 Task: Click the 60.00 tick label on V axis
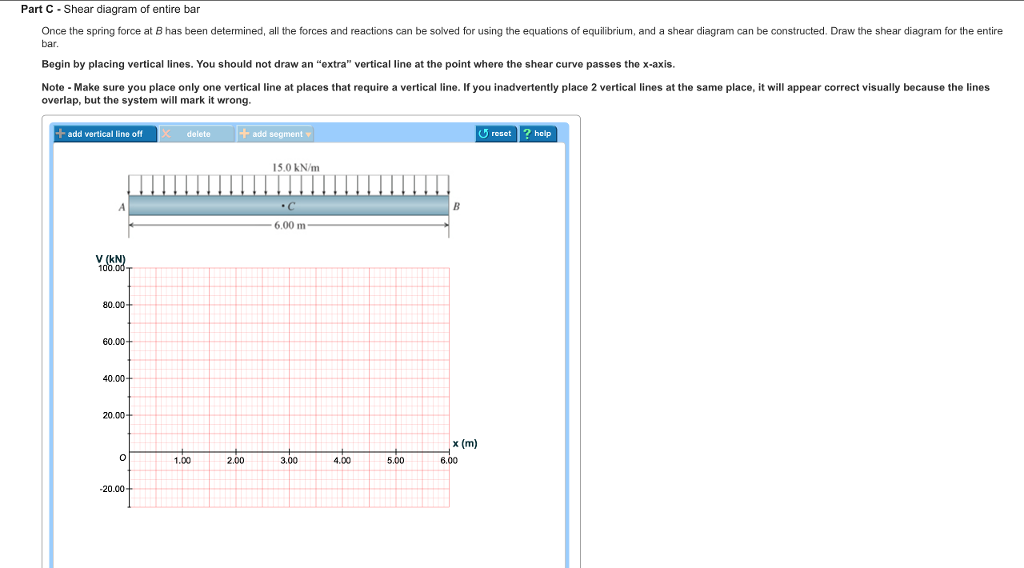(x=114, y=342)
